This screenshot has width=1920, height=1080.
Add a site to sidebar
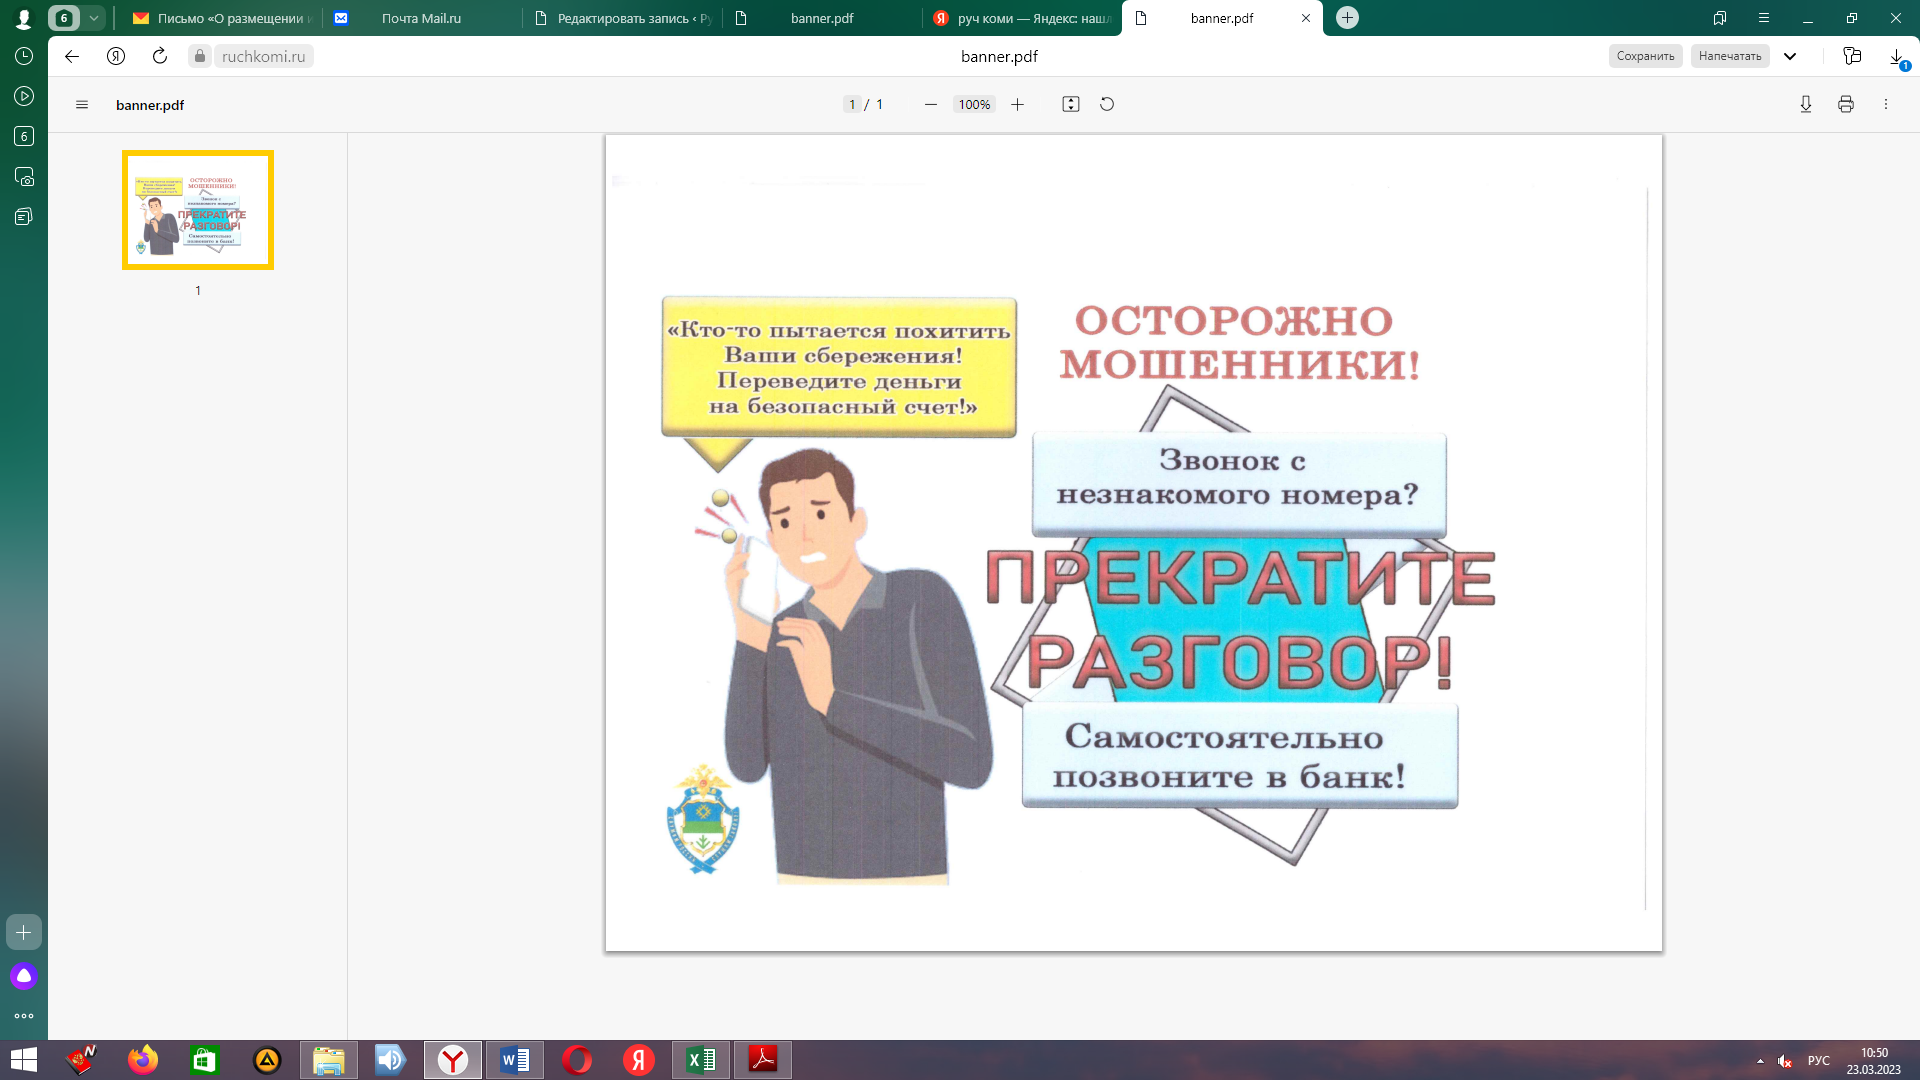click(24, 932)
